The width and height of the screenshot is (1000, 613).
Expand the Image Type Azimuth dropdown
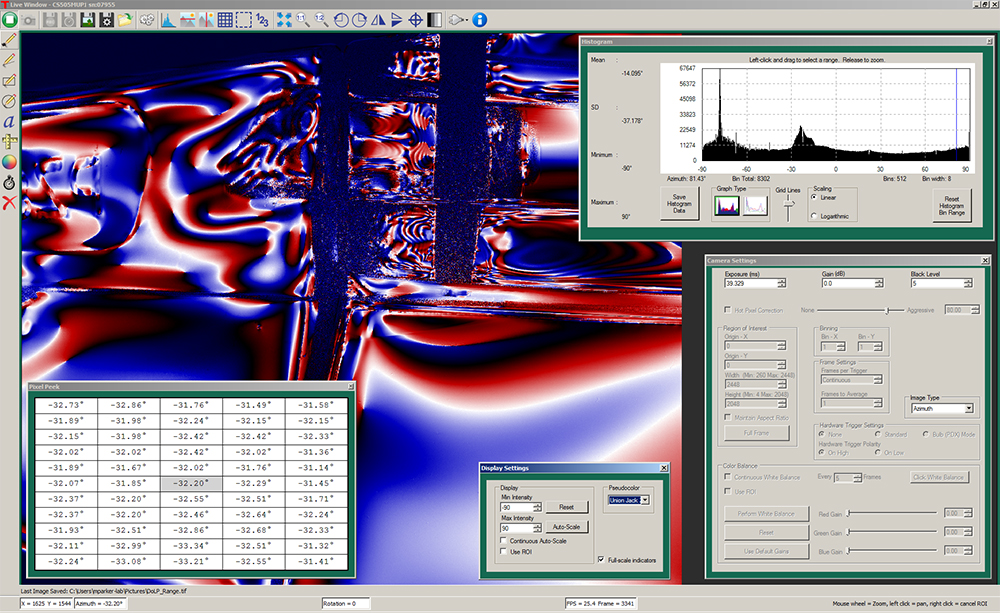pos(969,408)
